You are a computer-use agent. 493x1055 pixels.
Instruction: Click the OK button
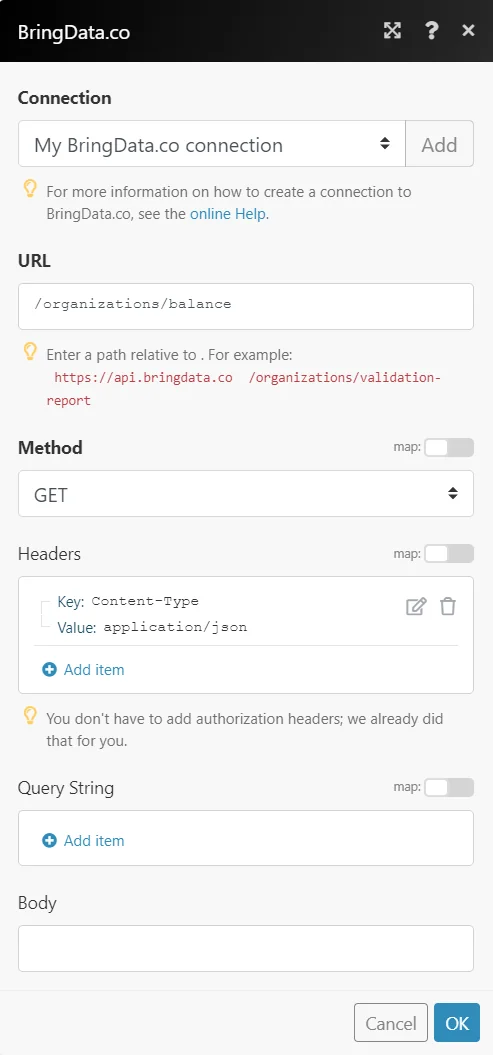point(457,1023)
